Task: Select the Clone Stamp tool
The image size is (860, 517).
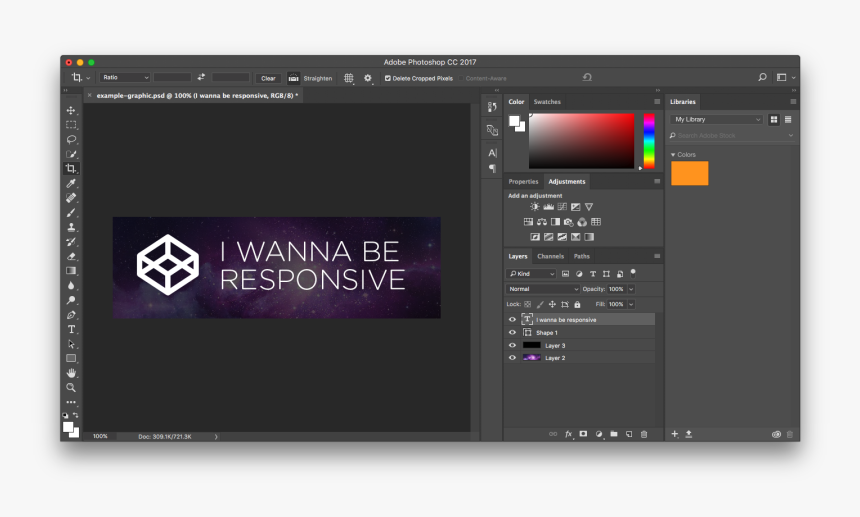Action: click(71, 227)
